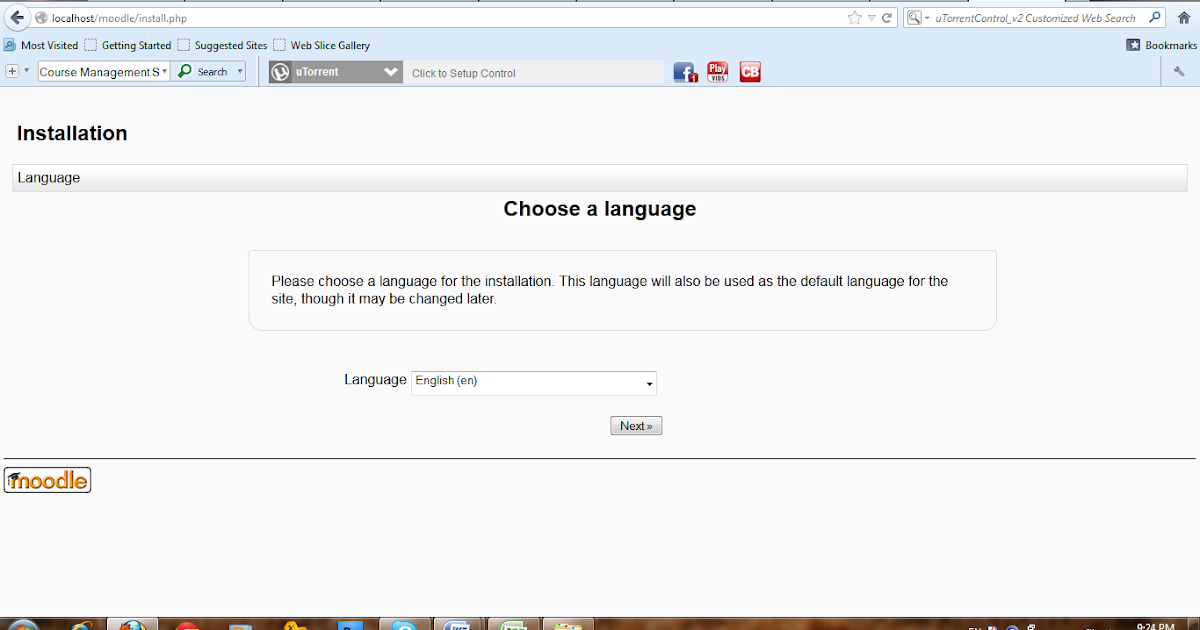The image size is (1200, 630).
Task: Click the Moodle logo at page bottom
Action: [x=47, y=480]
